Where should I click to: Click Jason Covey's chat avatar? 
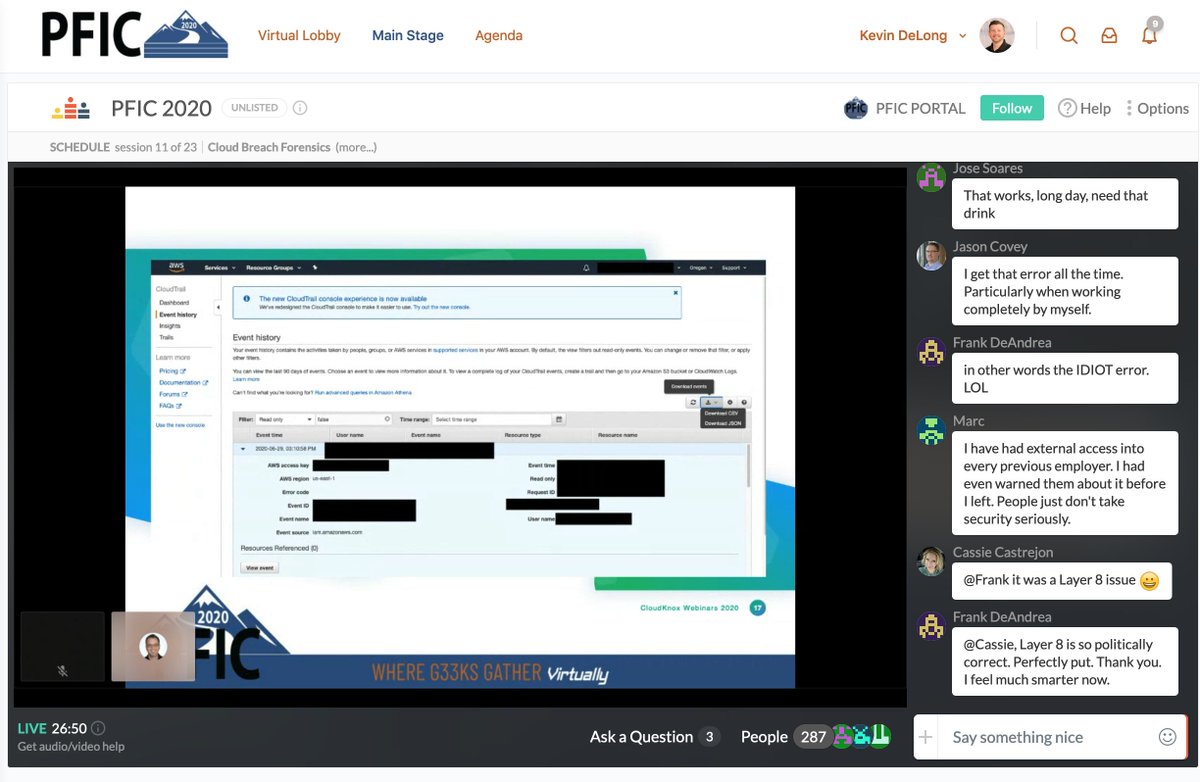coord(931,256)
